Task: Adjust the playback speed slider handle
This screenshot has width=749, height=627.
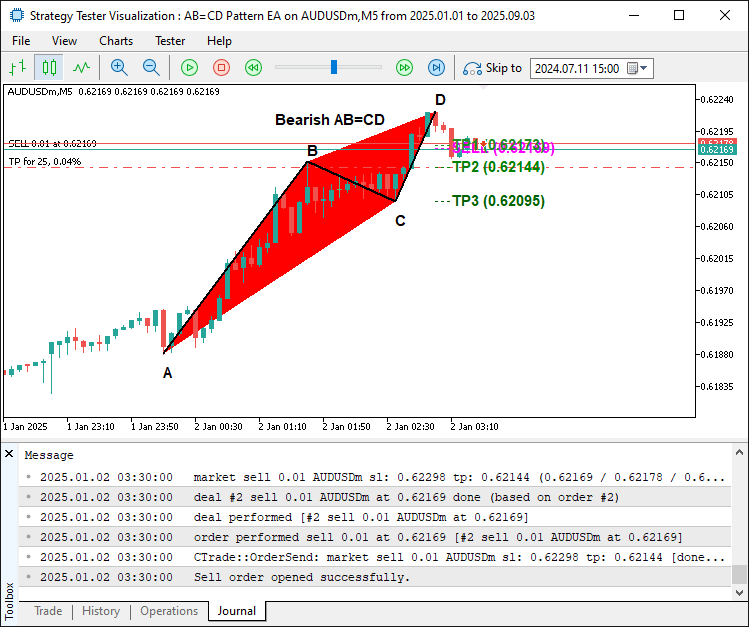Action: [x=334, y=67]
